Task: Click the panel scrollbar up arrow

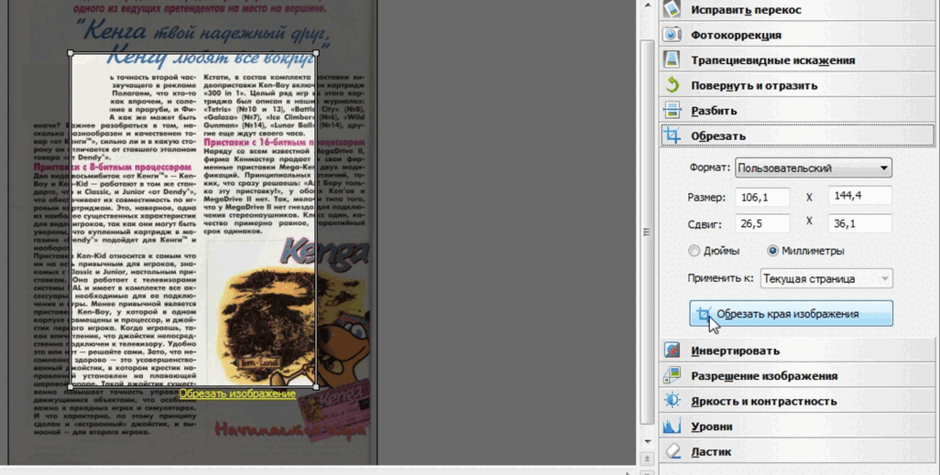Action: 647,5
